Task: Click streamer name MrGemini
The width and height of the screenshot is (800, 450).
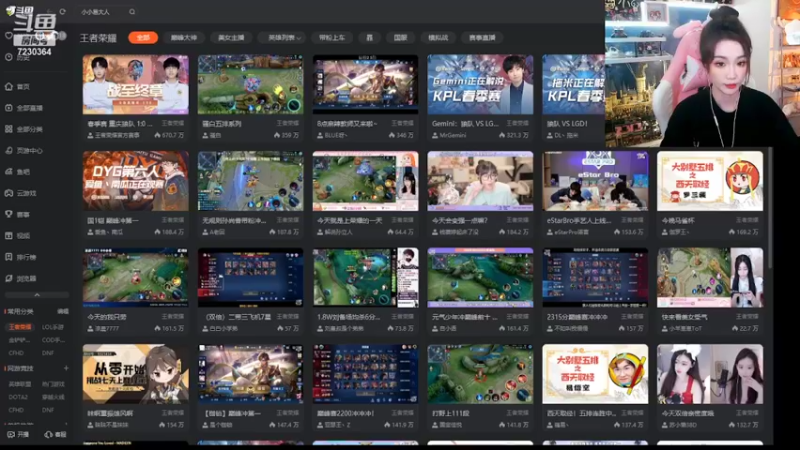Action: click(x=453, y=135)
